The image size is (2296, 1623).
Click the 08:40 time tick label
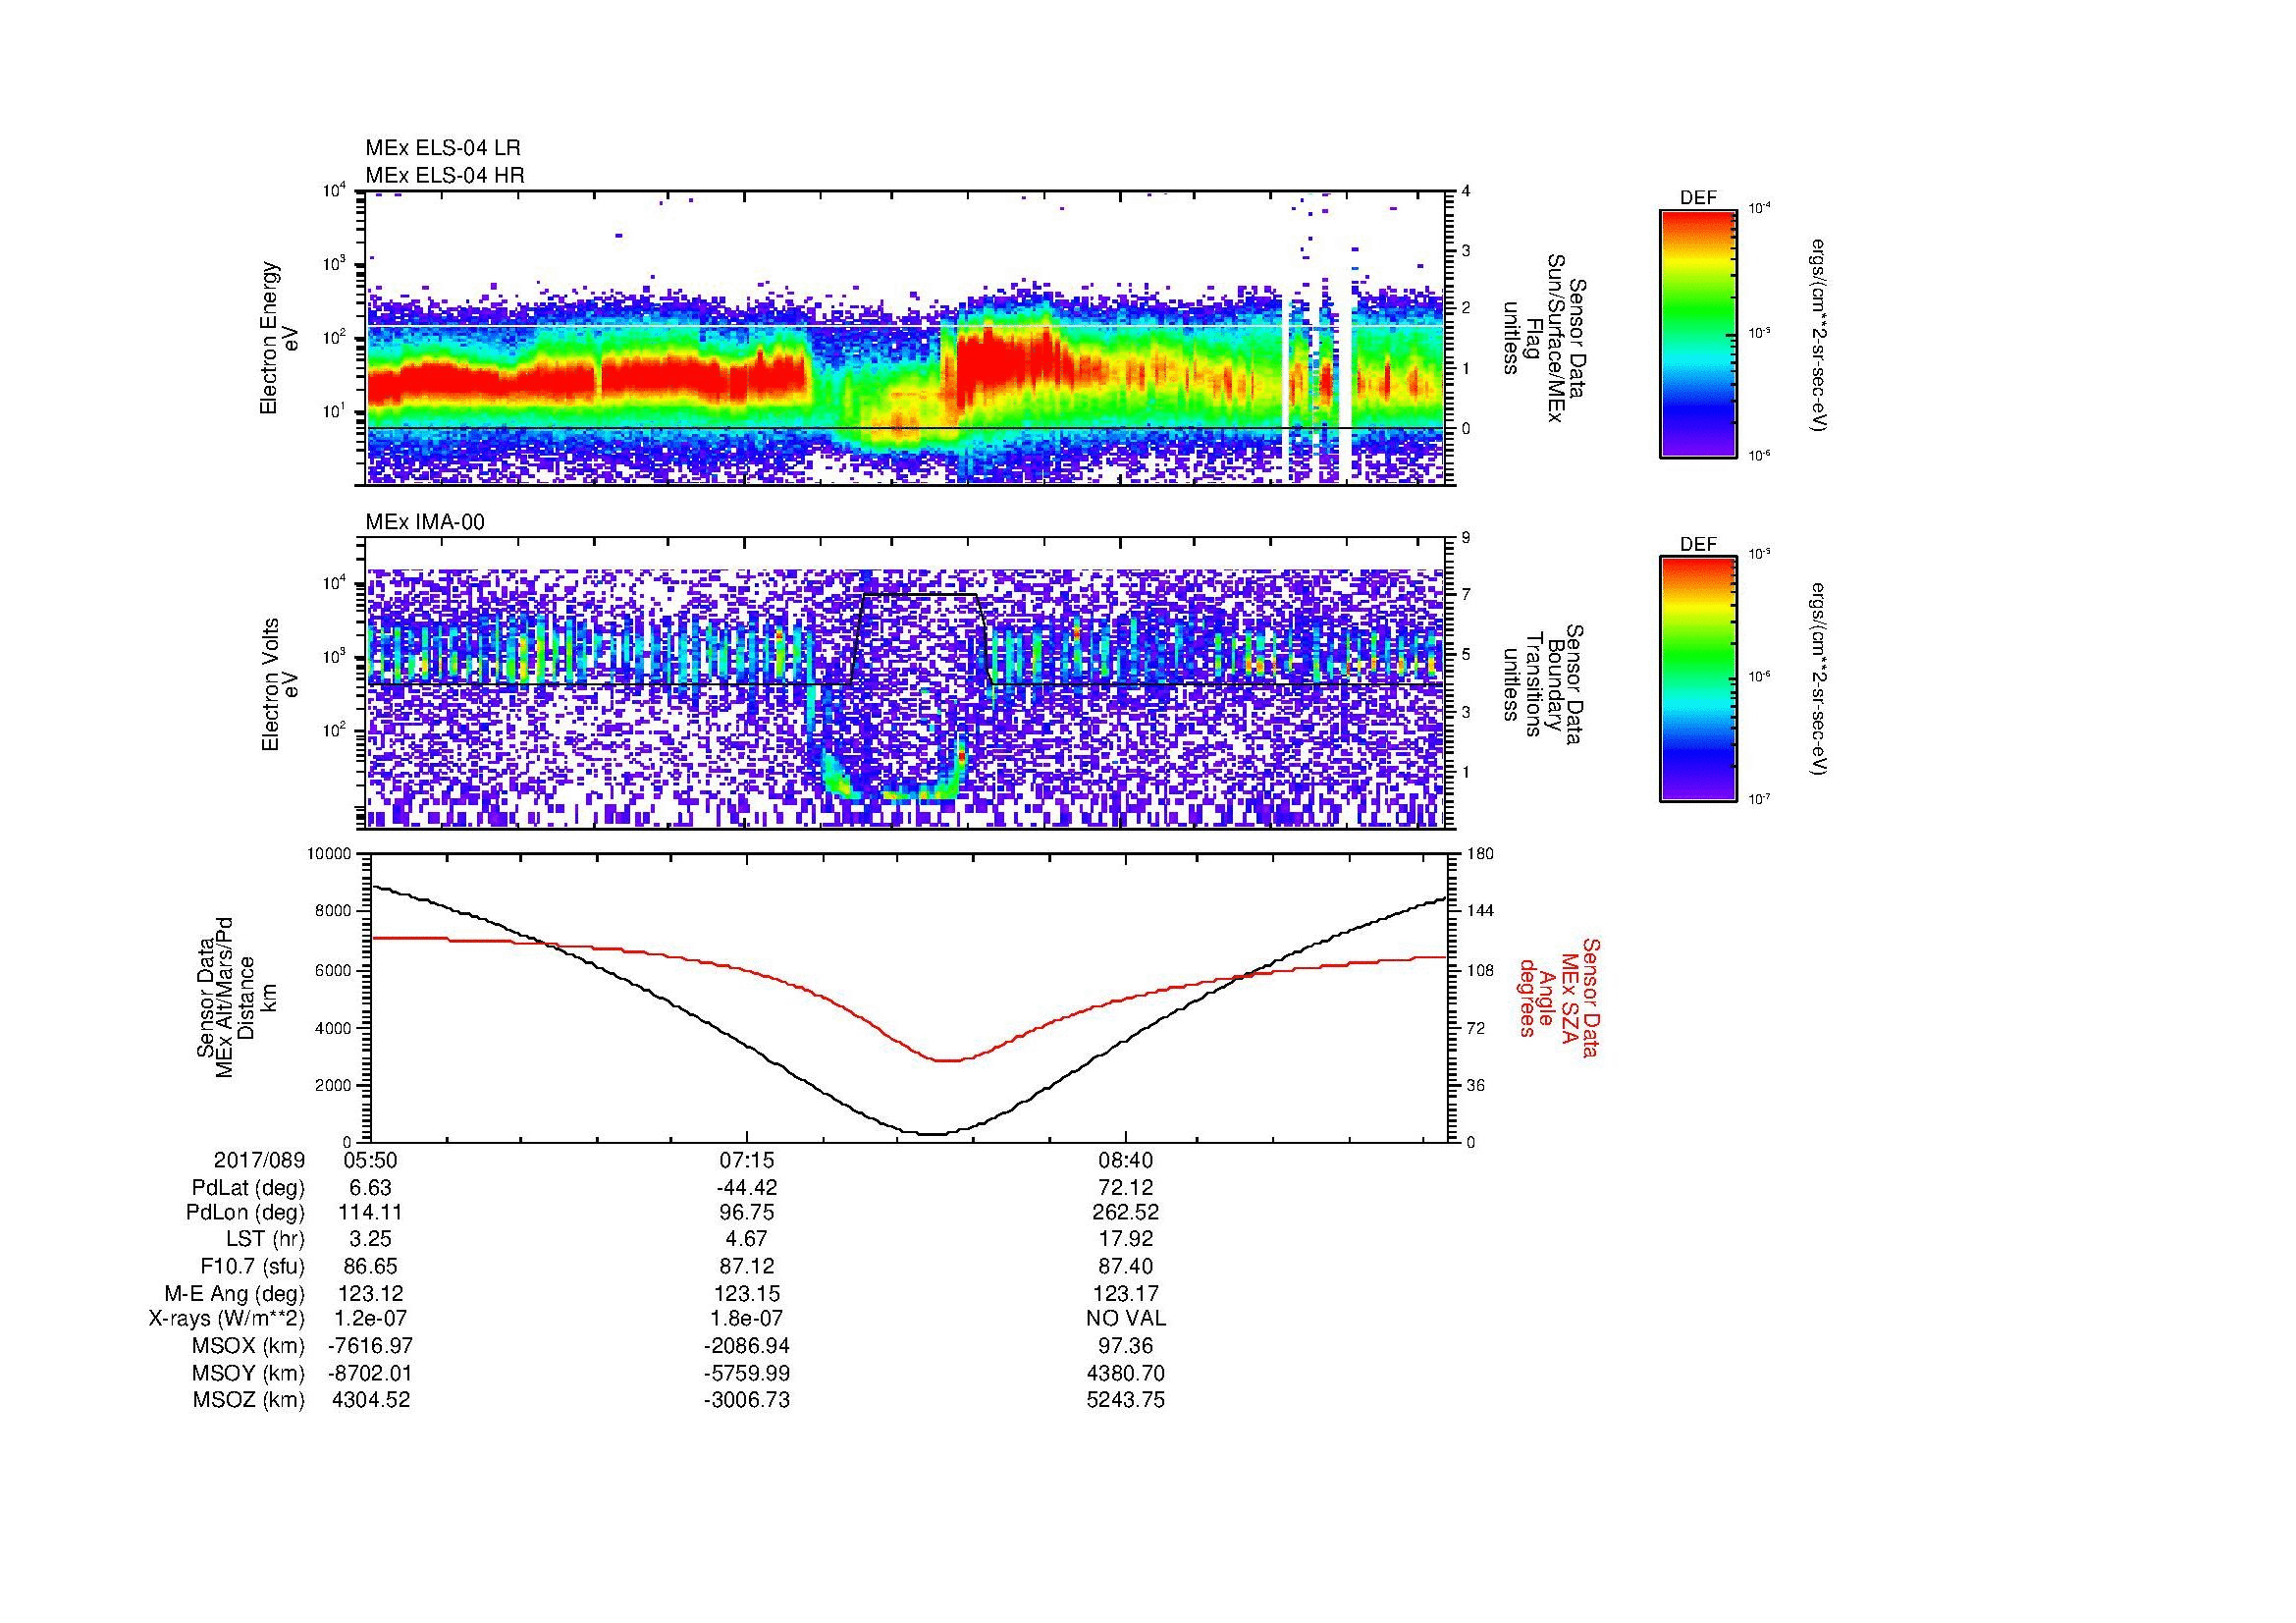click(1126, 1161)
